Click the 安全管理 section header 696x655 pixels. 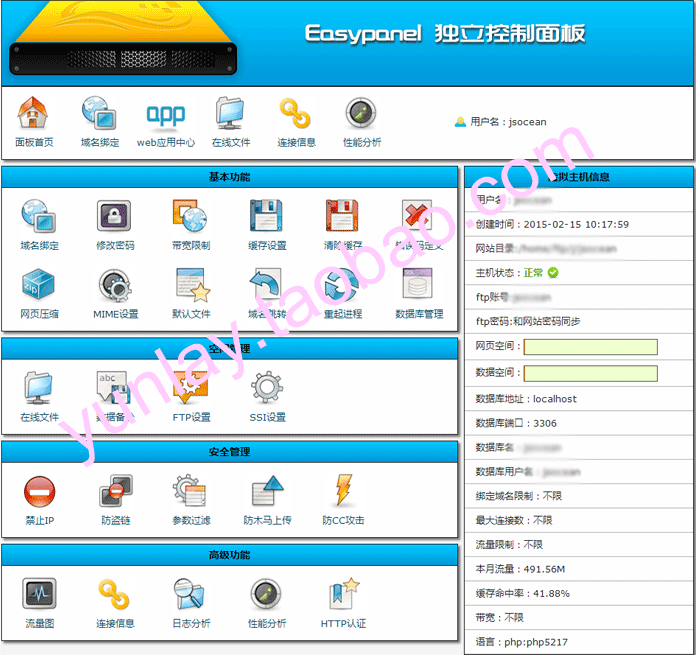click(x=229, y=452)
